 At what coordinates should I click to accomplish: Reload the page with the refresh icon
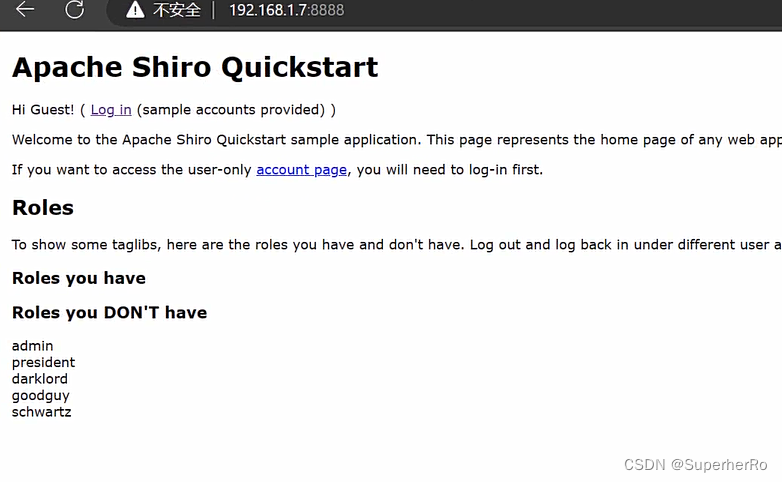[75, 9]
